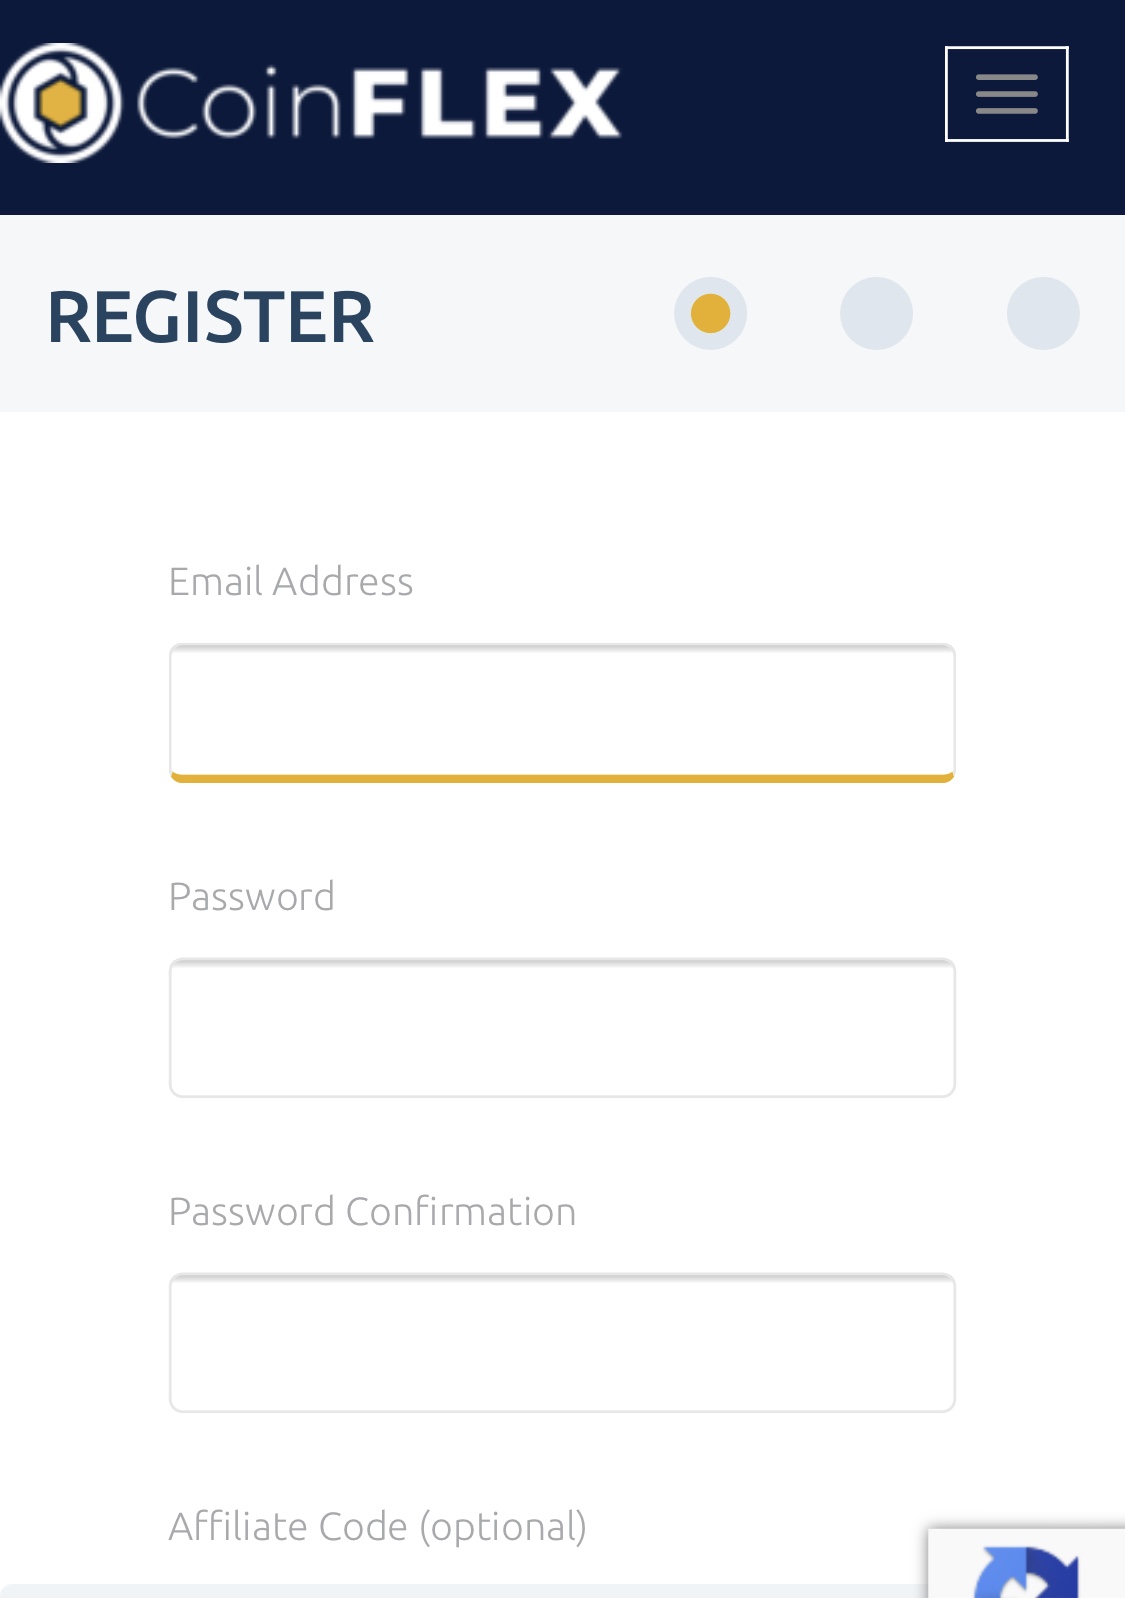The image size is (1125, 1598).
Task: Select the gold first step indicator
Action: [x=710, y=313]
